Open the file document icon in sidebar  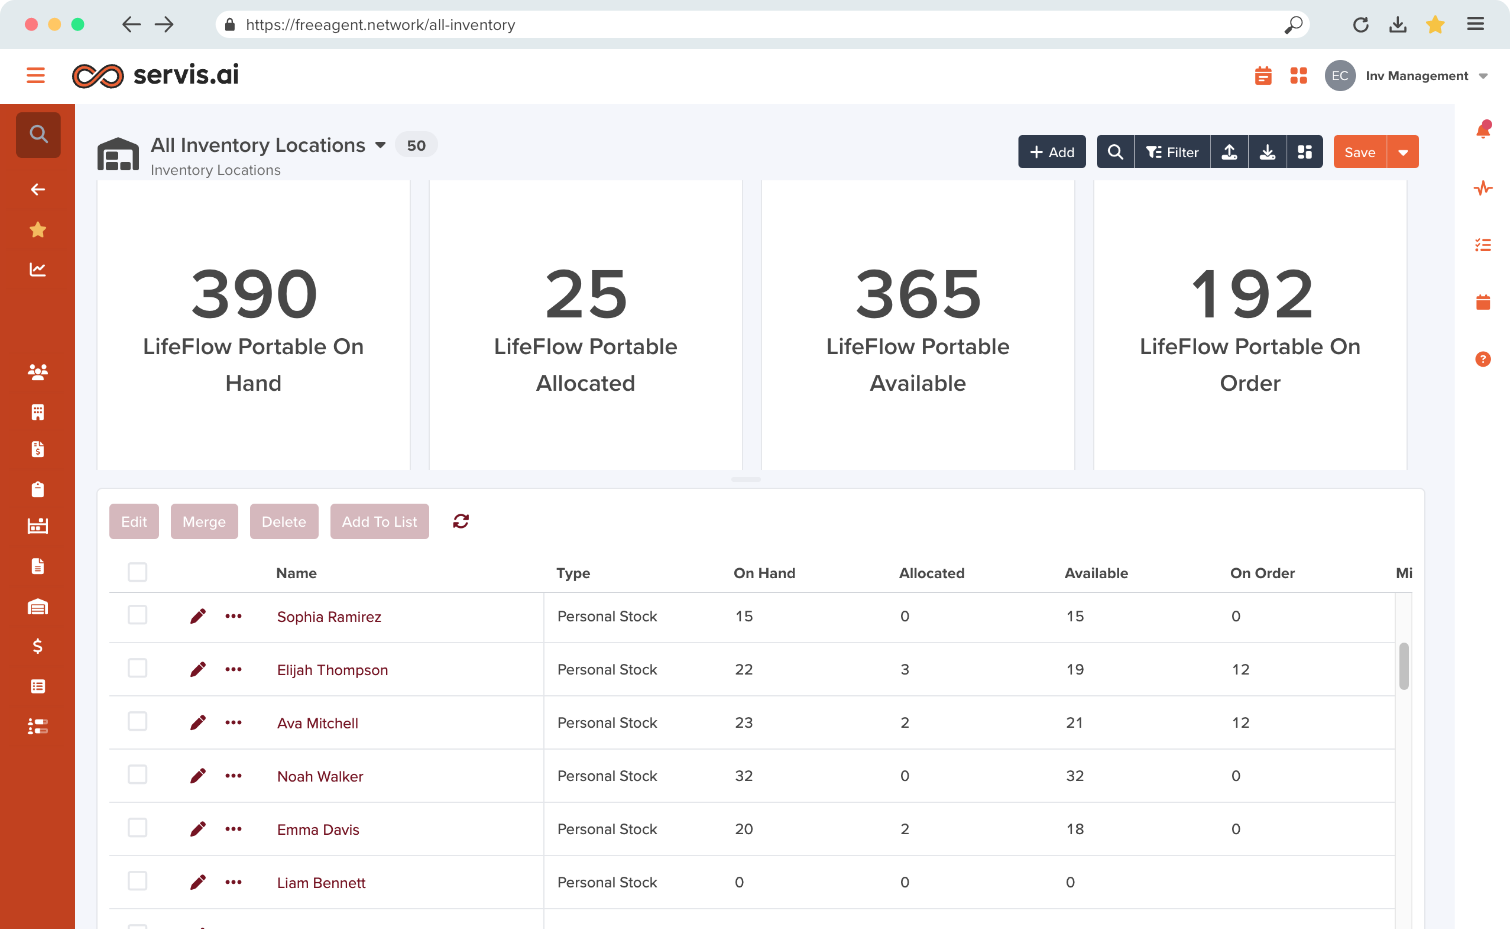[x=38, y=567]
